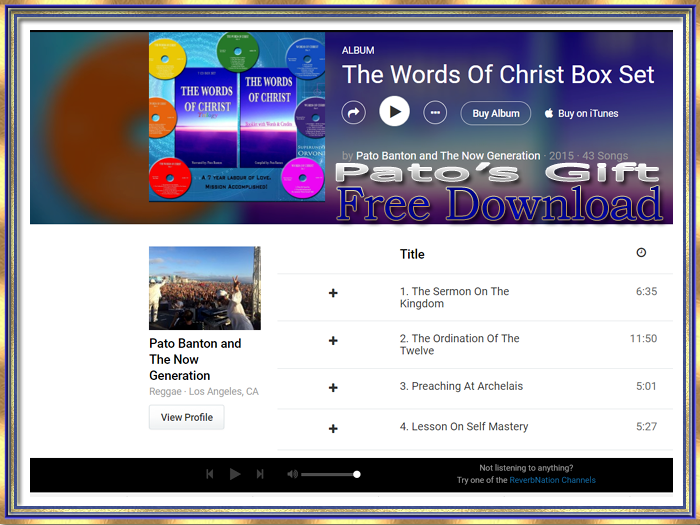Open the more options ellipsis menu

tap(435, 112)
